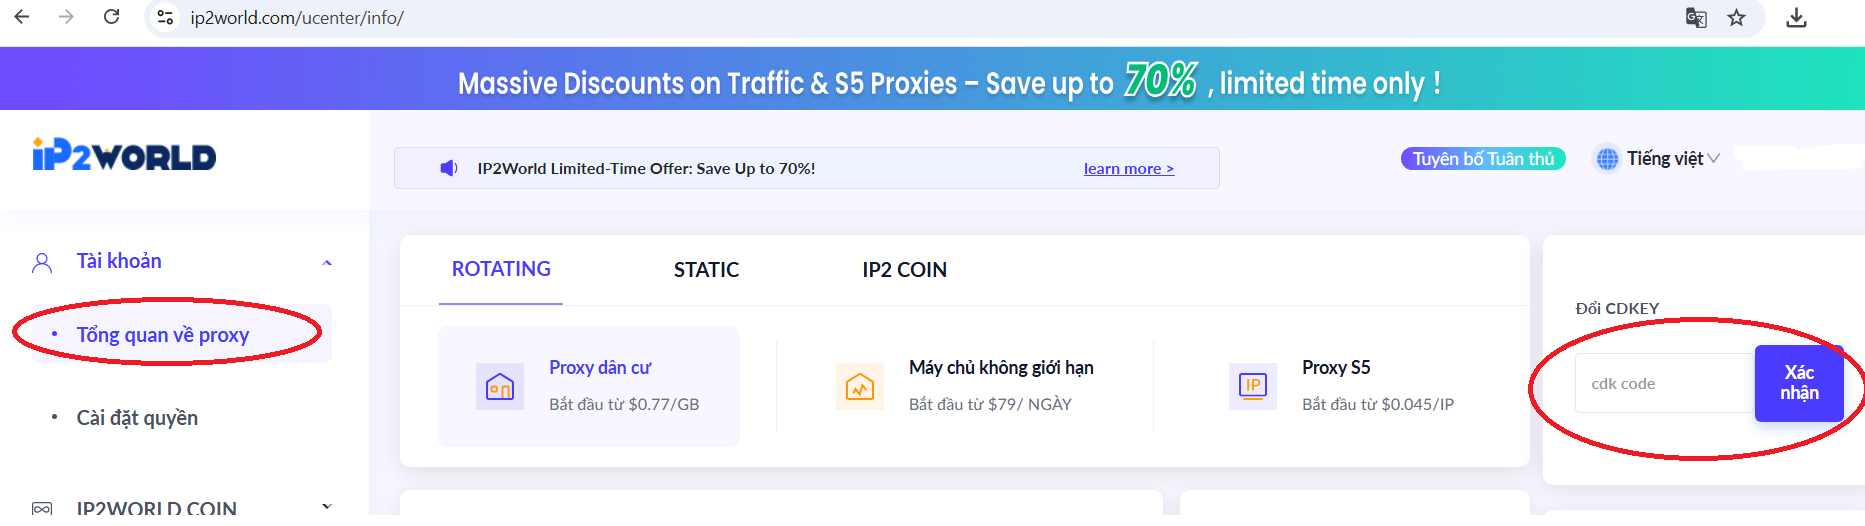This screenshot has height=526, width=1865.
Task: Open Cài đặt quyền in sidebar
Action: (137, 418)
